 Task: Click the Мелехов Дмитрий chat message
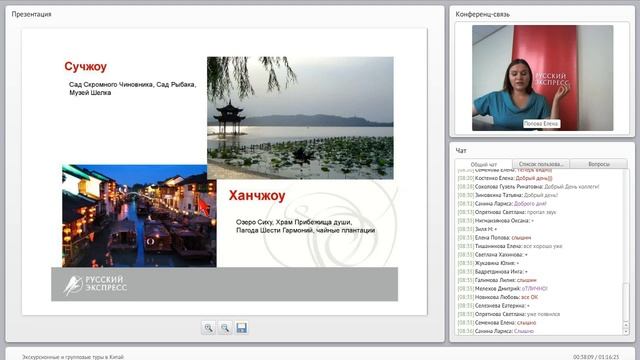click(x=502, y=289)
